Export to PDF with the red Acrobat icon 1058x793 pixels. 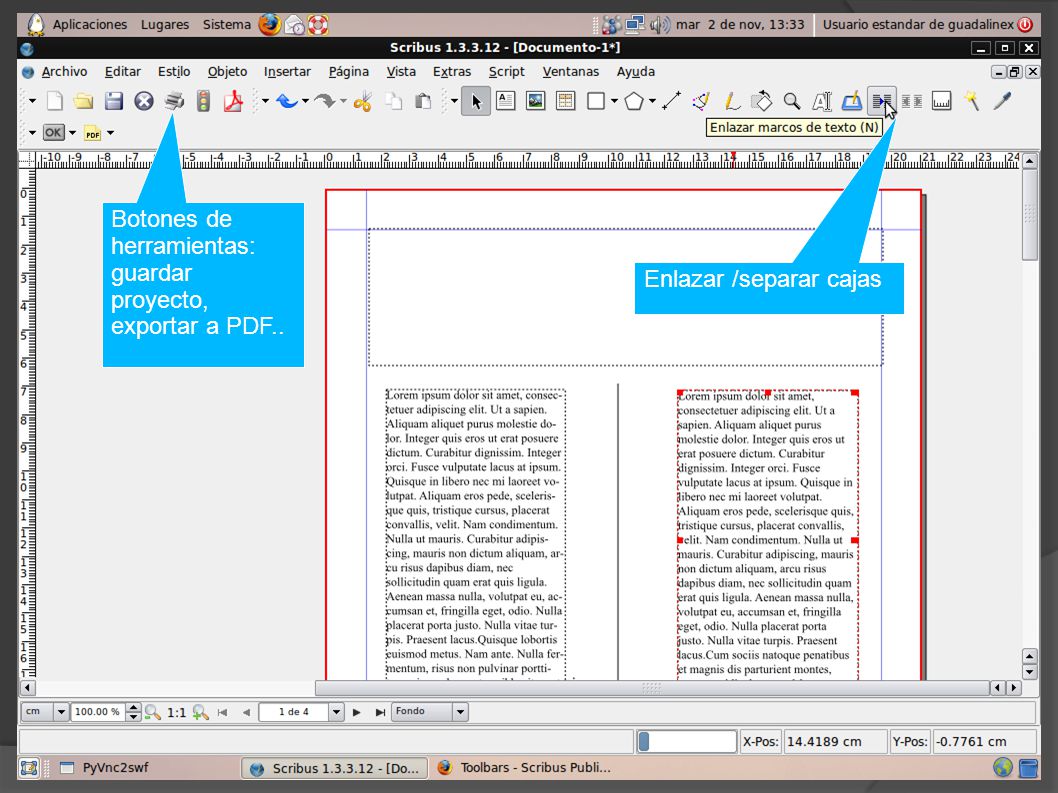pyautogui.click(x=233, y=101)
